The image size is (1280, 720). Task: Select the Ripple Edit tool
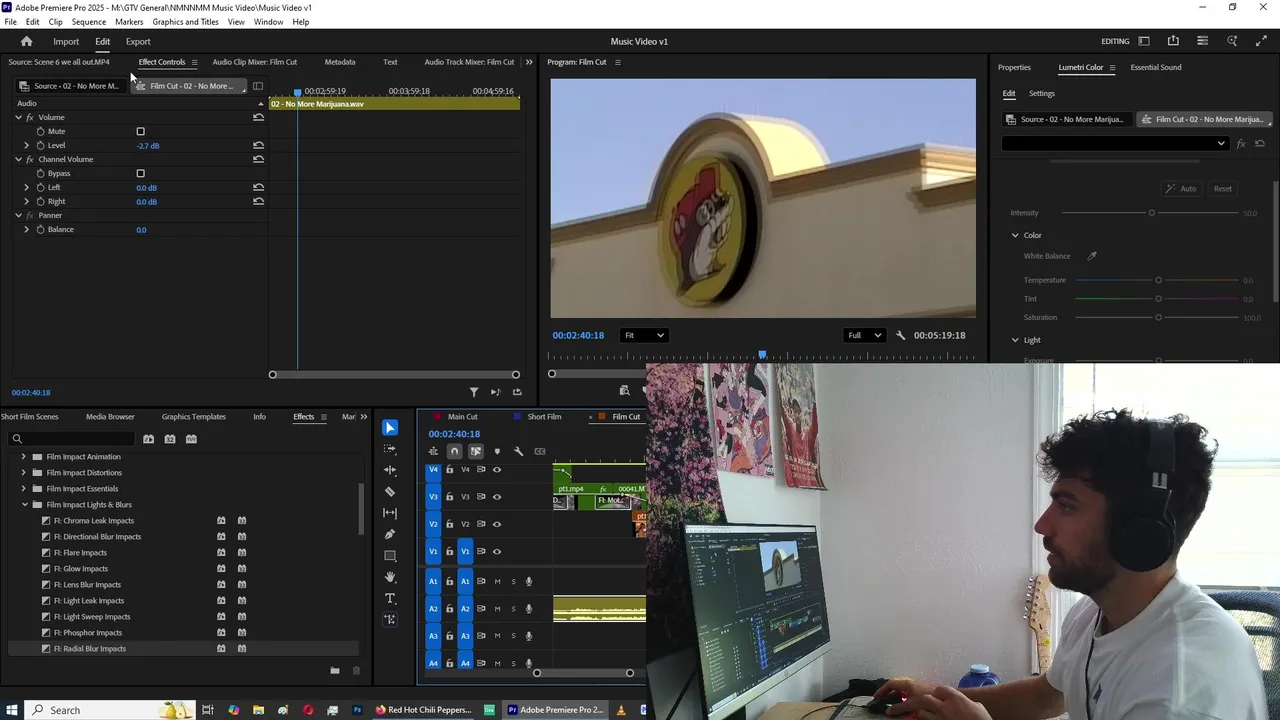click(x=390, y=470)
